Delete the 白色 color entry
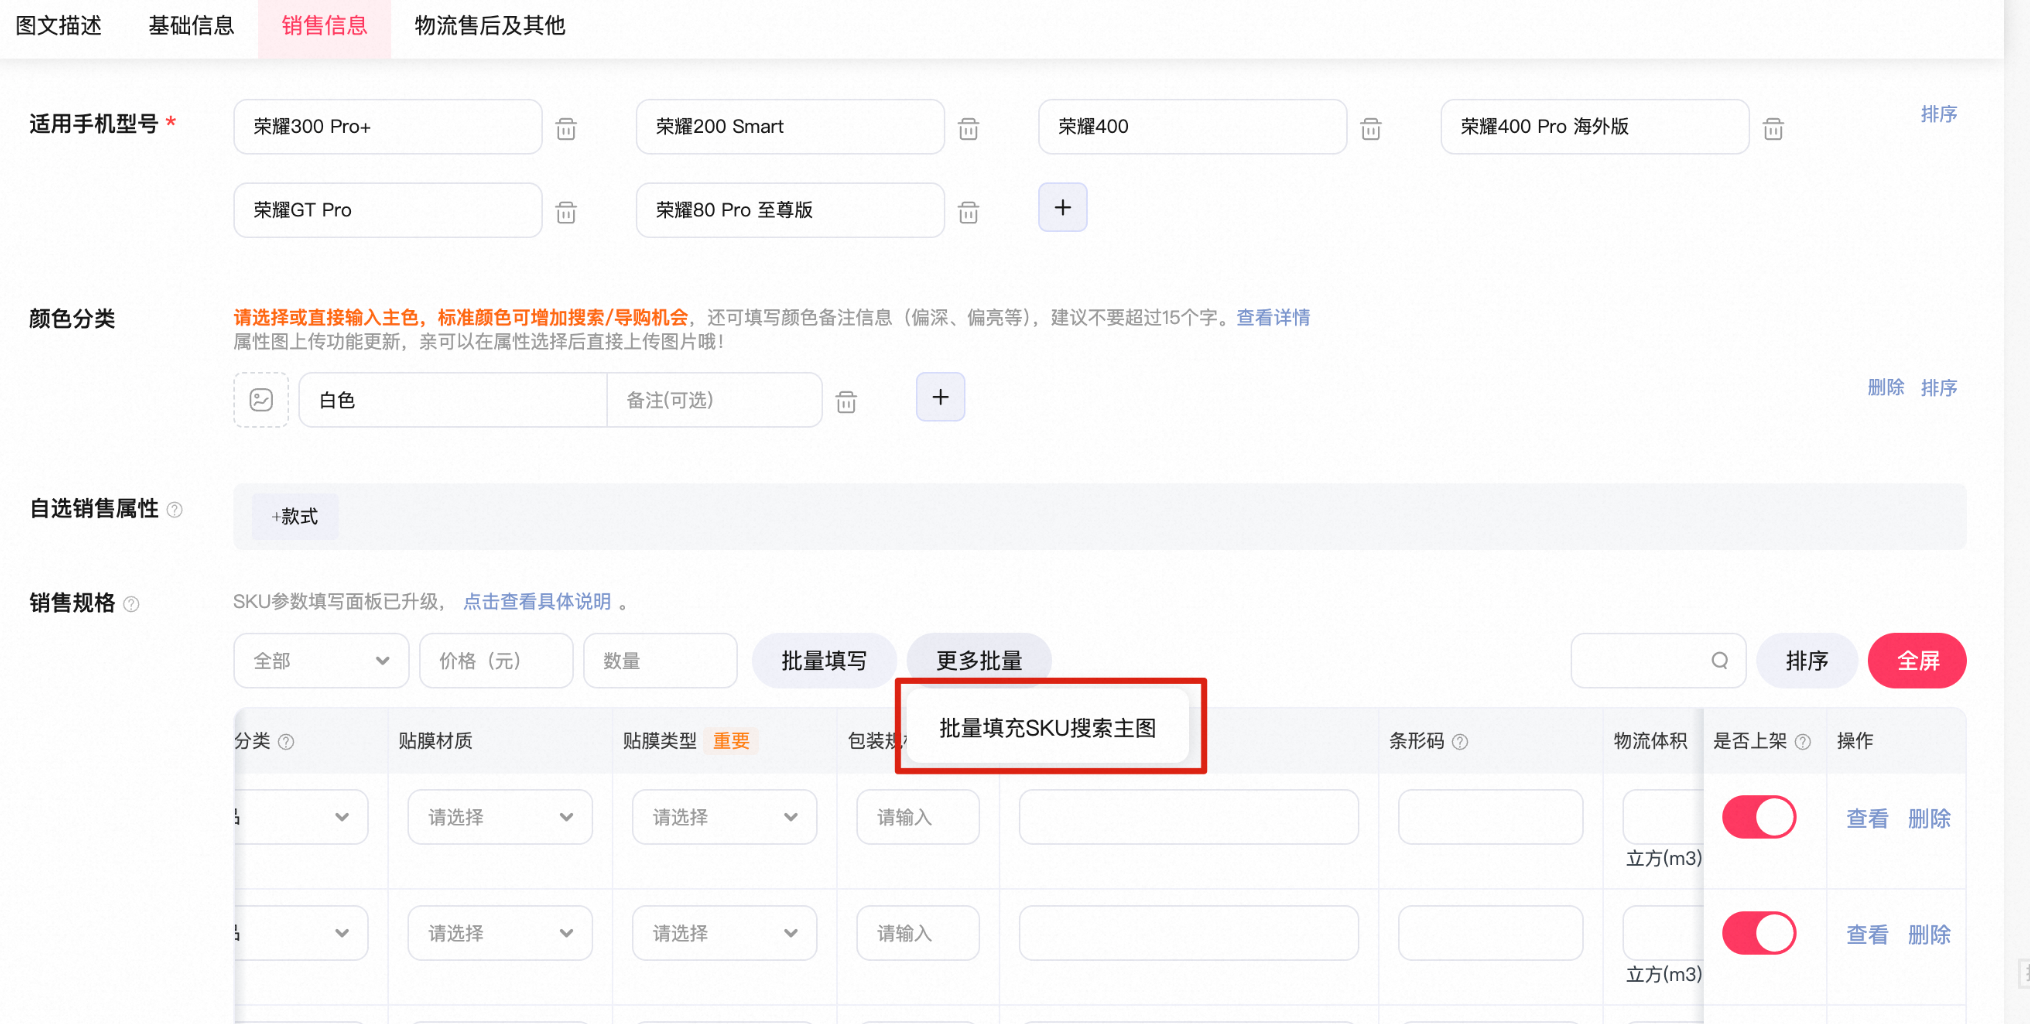Viewport: 2030px width, 1024px height. click(846, 402)
